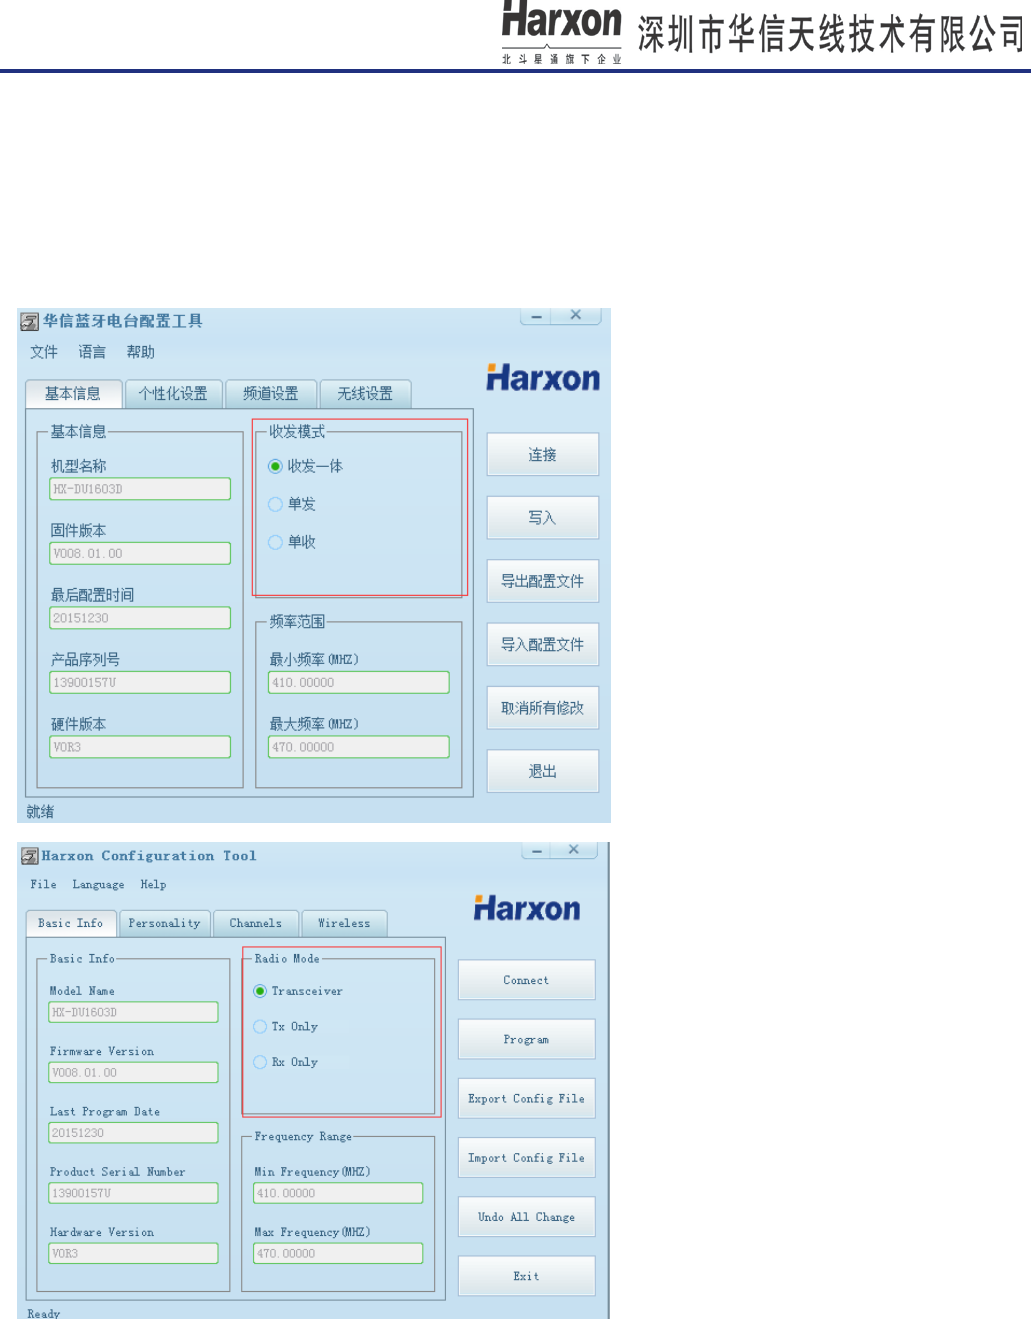Click the 最后配置时间 field

point(140,618)
